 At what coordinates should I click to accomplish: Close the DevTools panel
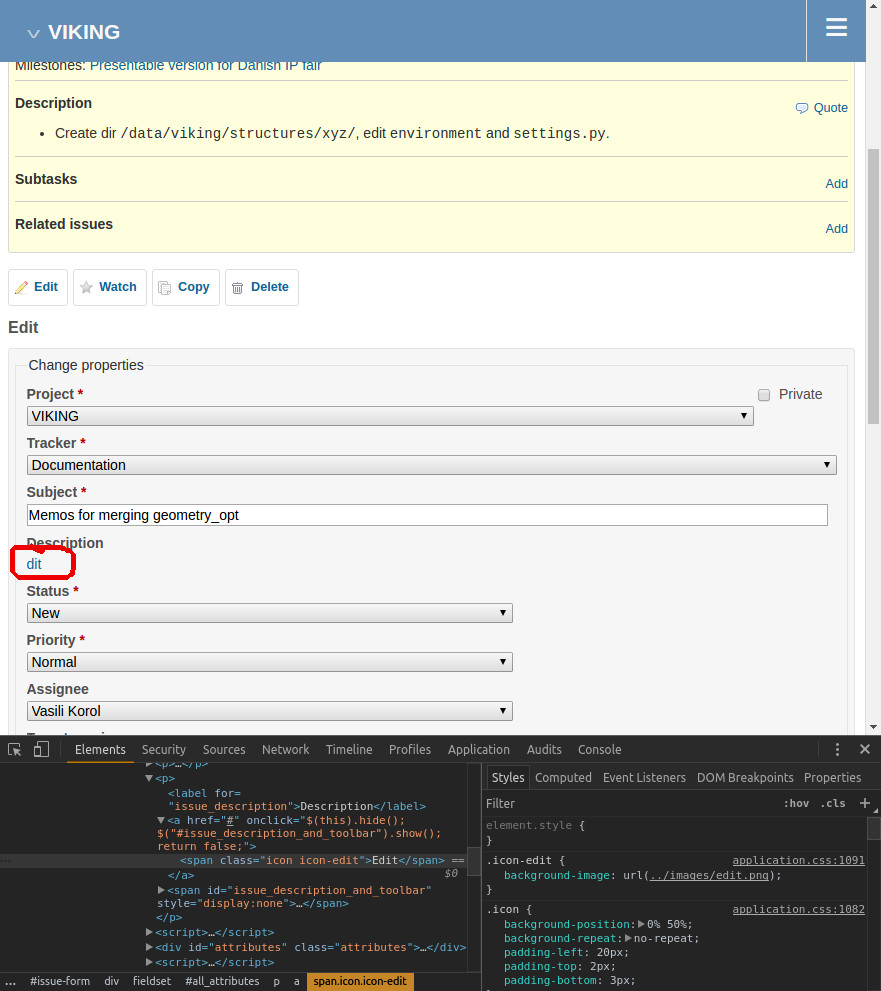(x=865, y=749)
